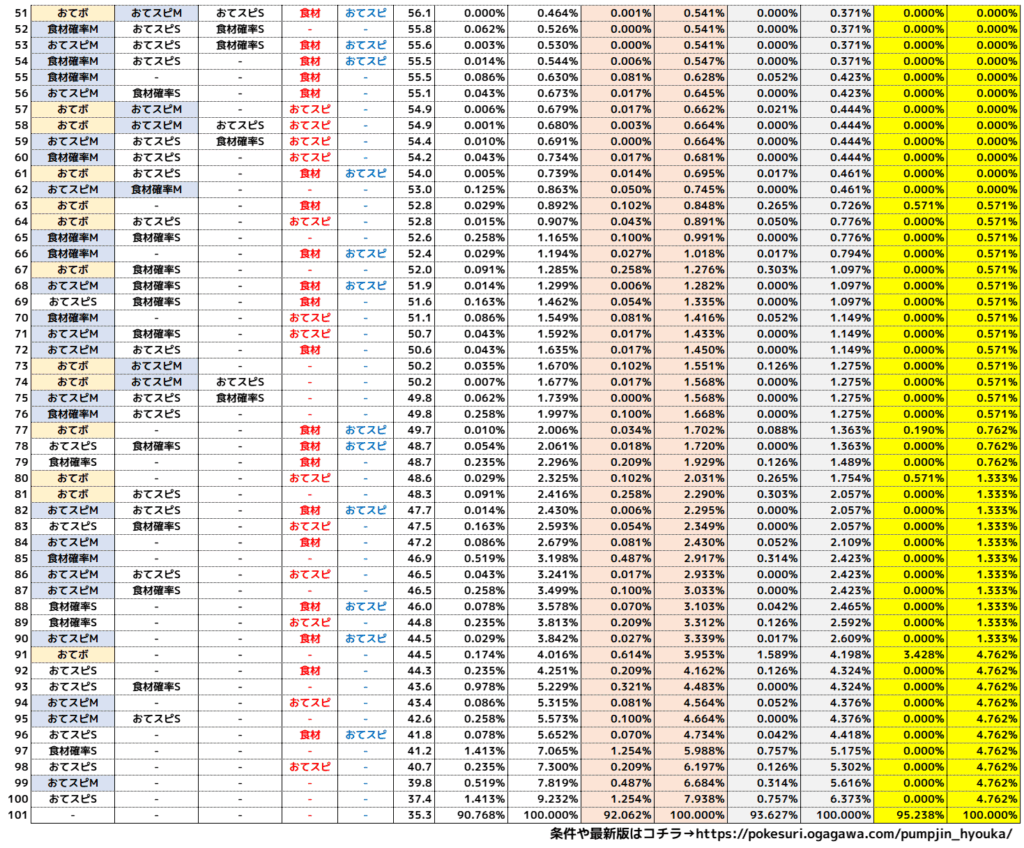Screen dimensions: 1024x848
Task: Select the 56.1 score cell in row 51
Action: click(419, 13)
